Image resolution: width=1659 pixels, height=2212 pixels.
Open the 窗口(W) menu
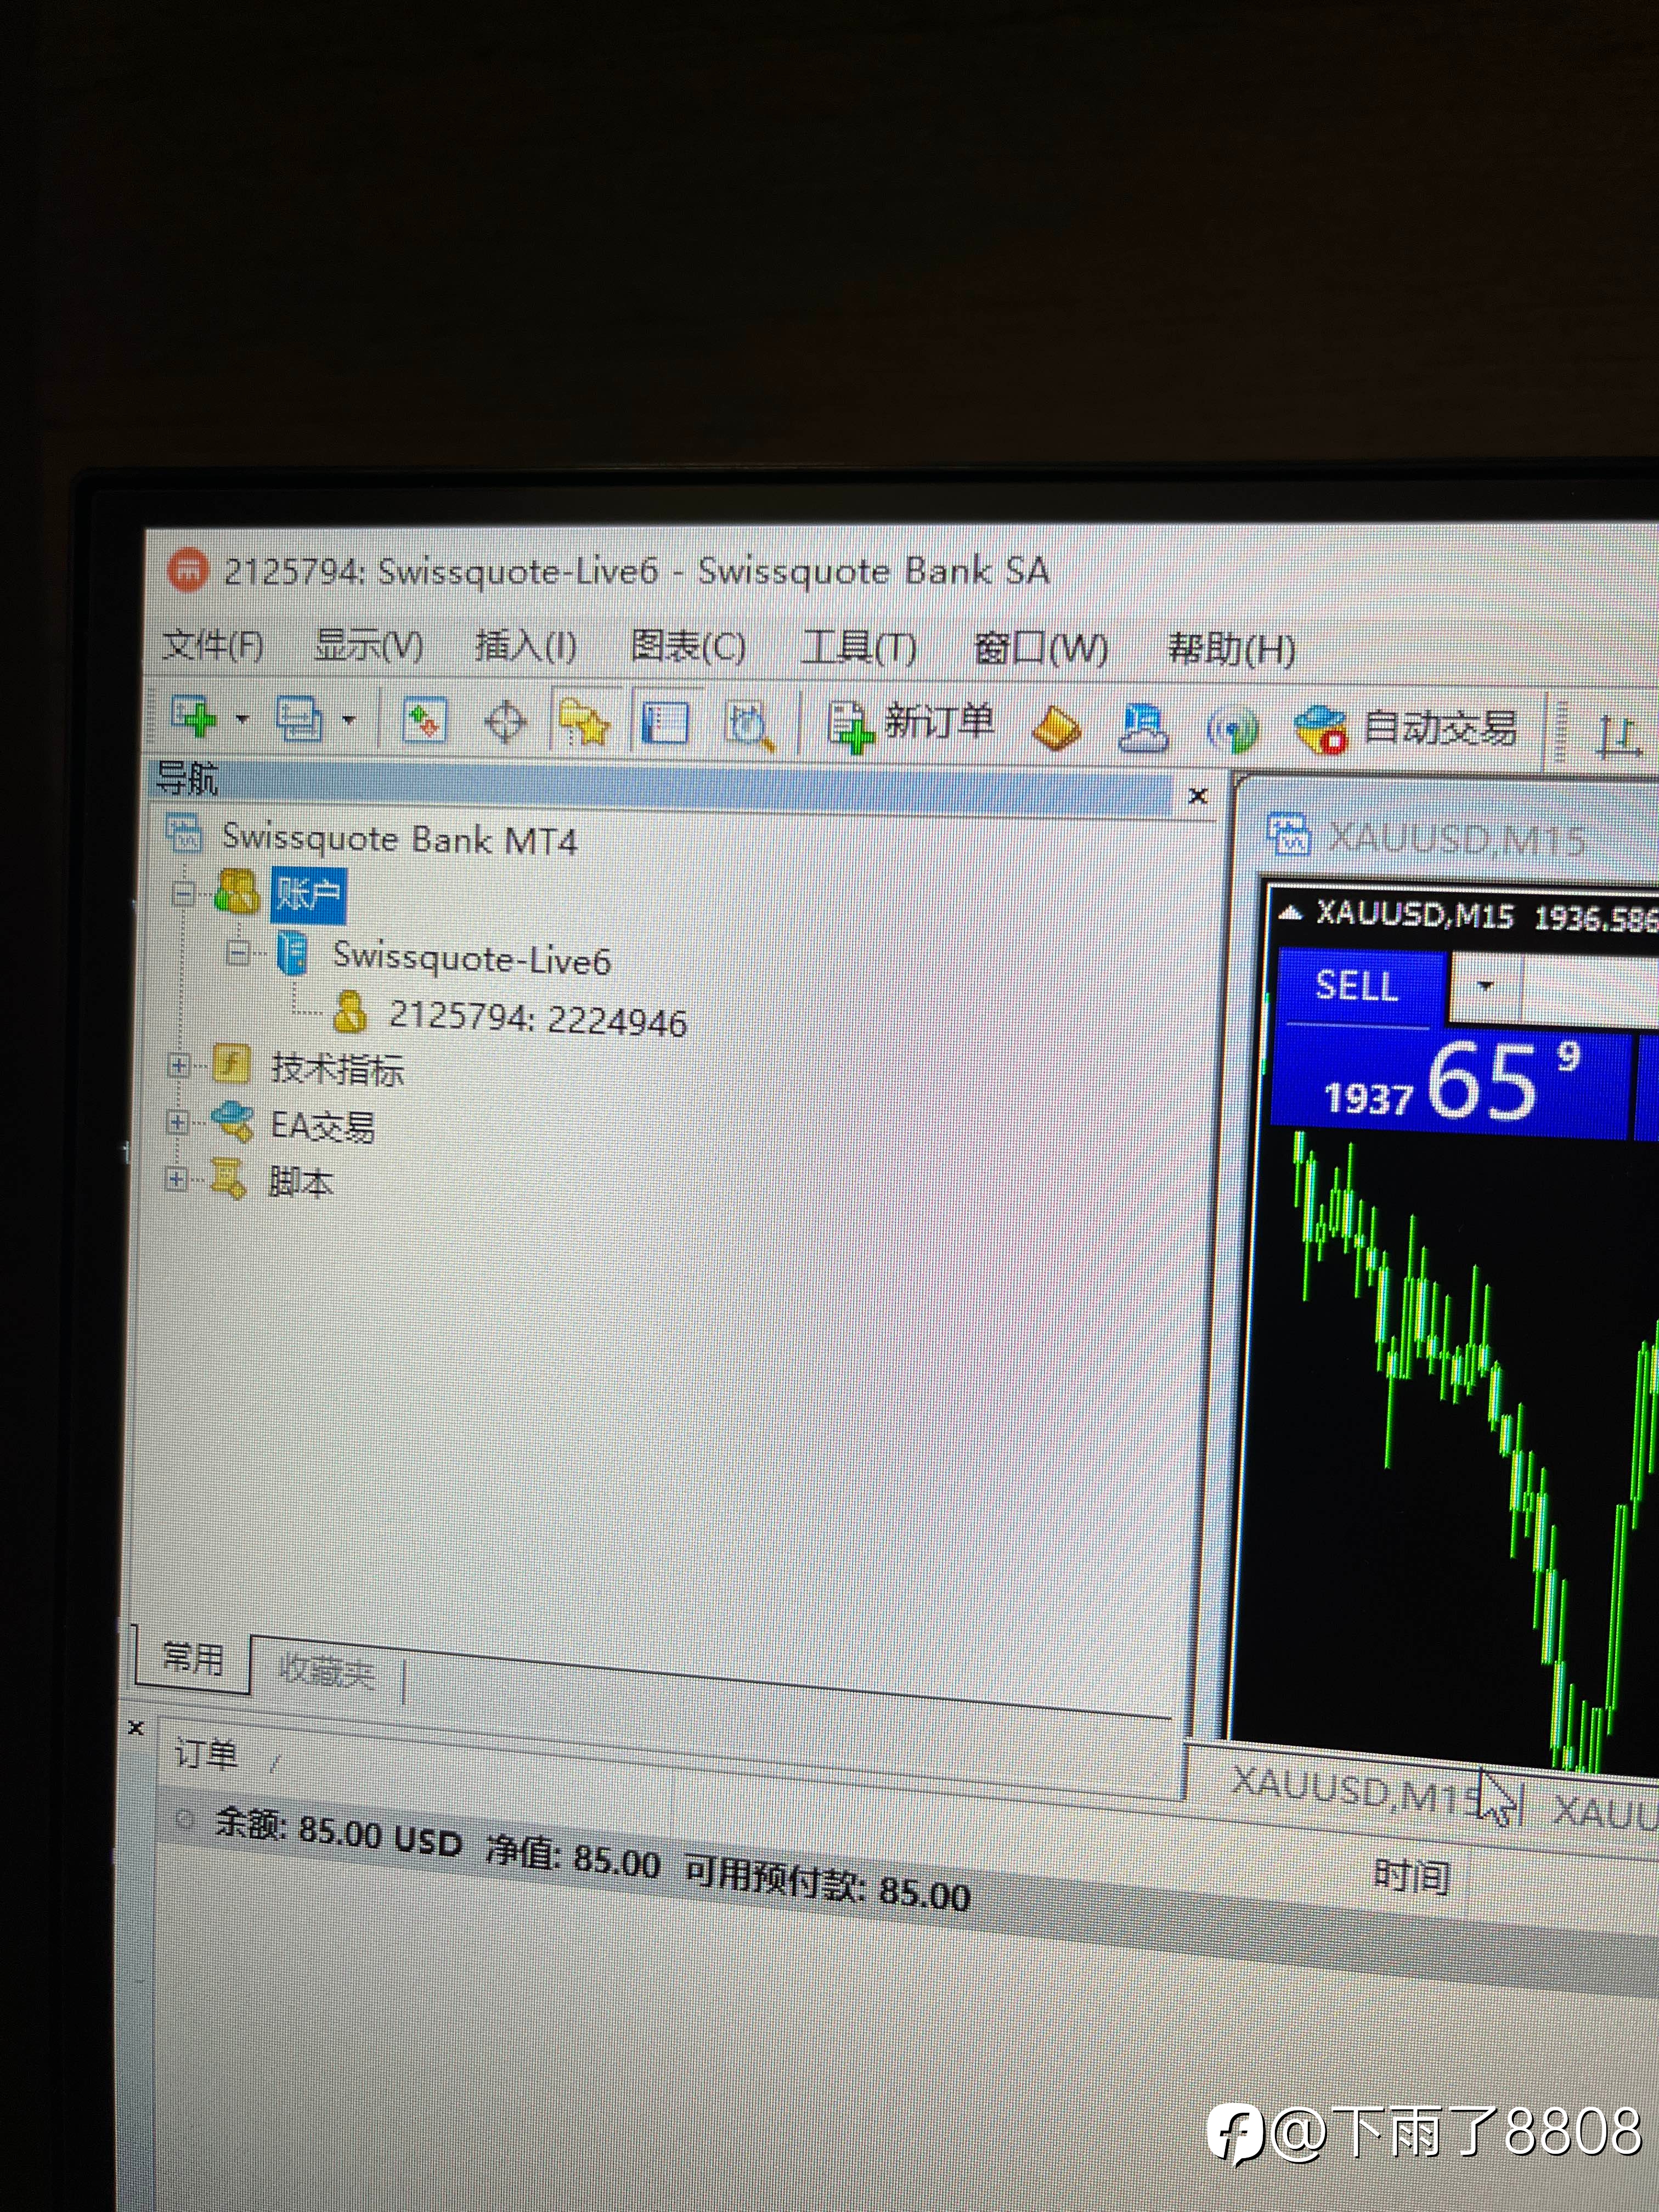[1041, 649]
